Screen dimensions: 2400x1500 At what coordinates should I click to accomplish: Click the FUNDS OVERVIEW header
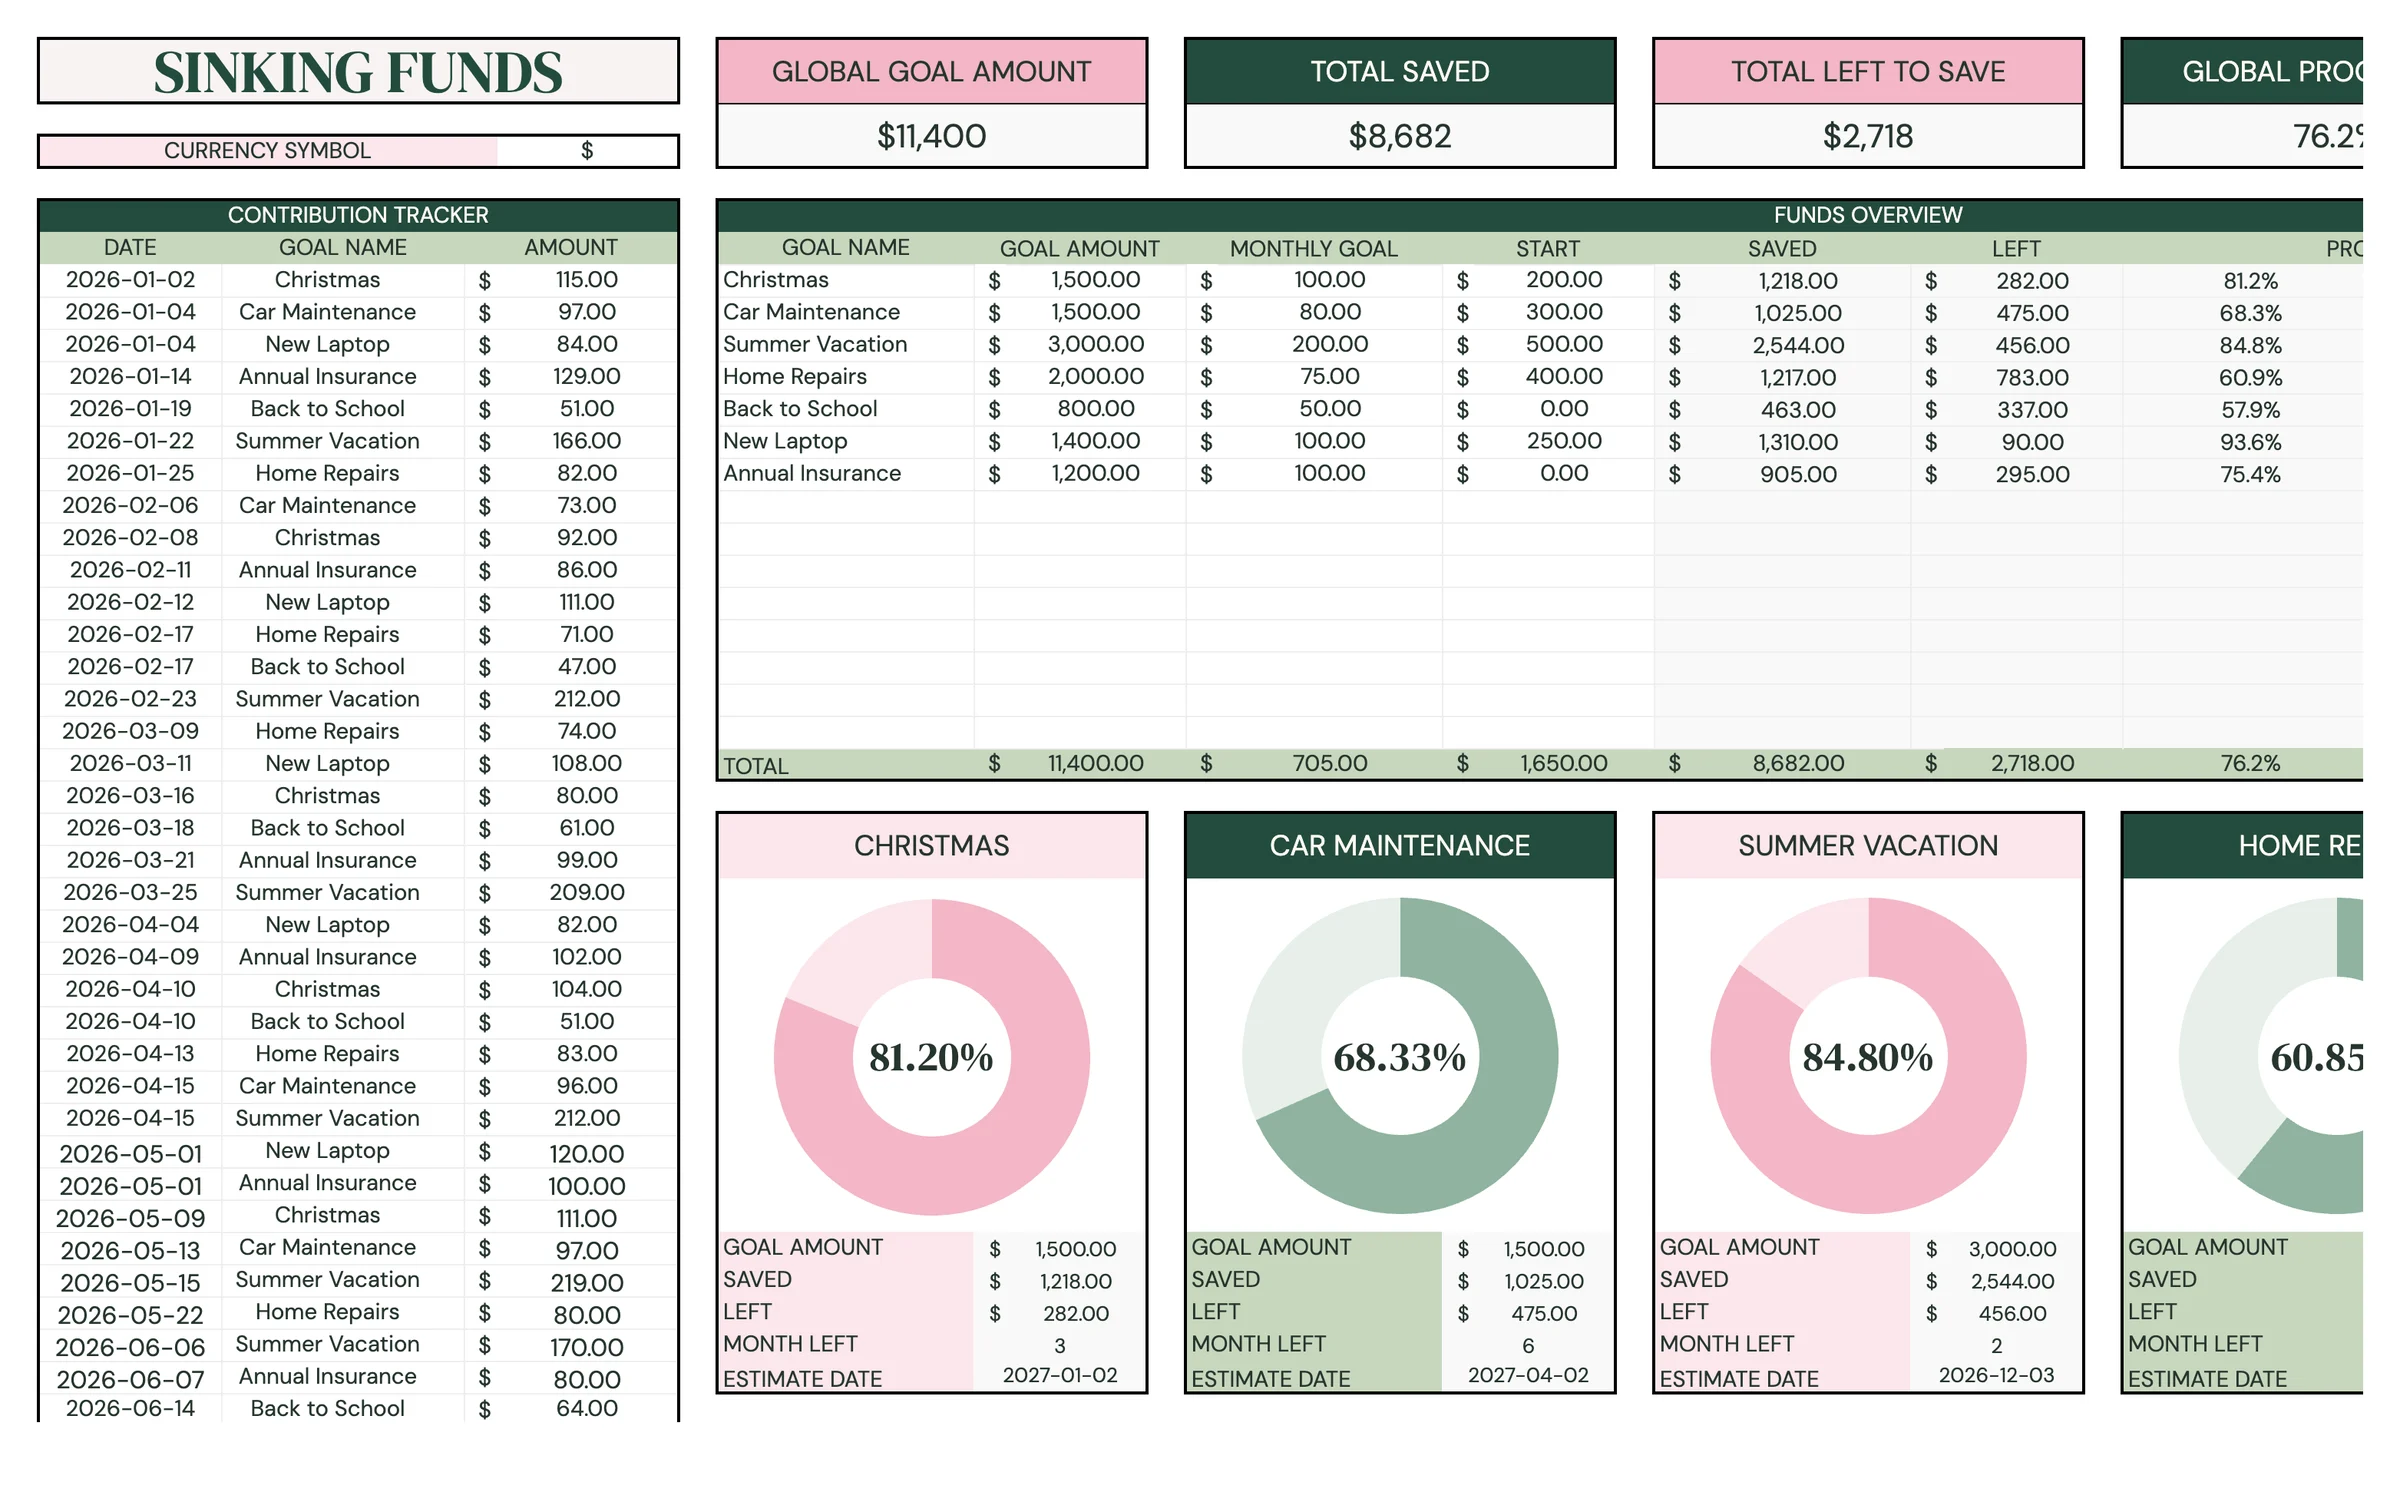(x=1867, y=215)
